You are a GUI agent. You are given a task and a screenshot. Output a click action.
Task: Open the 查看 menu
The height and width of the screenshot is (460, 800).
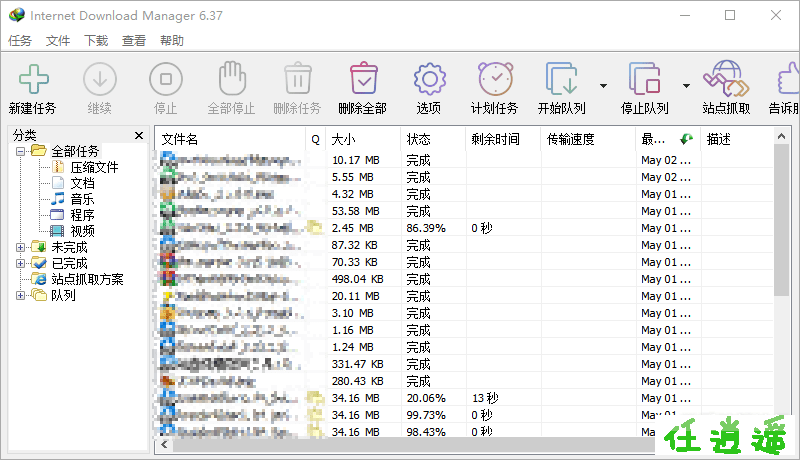pos(134,40)
